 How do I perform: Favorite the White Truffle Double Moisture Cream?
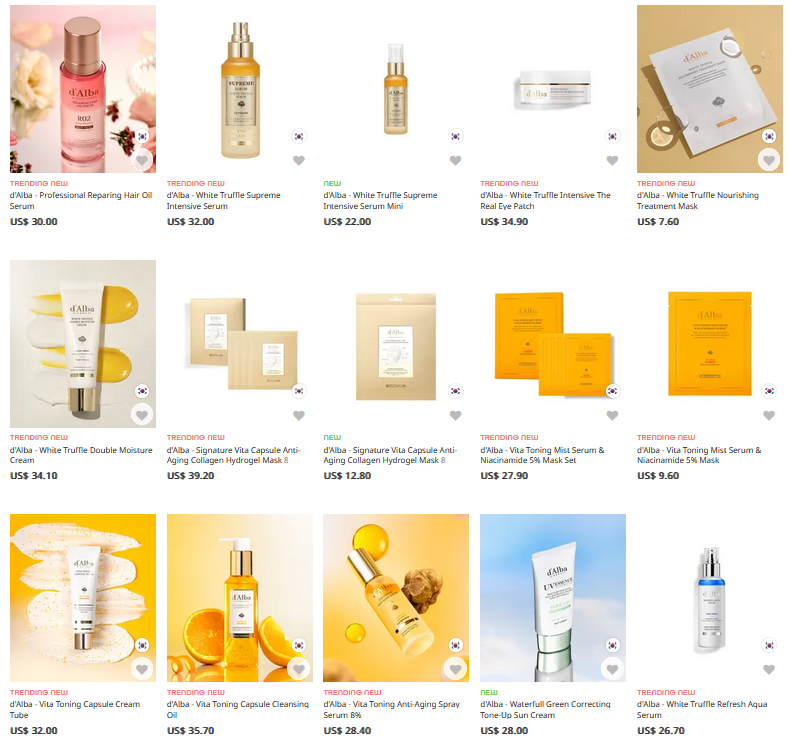tap(142, 416)
